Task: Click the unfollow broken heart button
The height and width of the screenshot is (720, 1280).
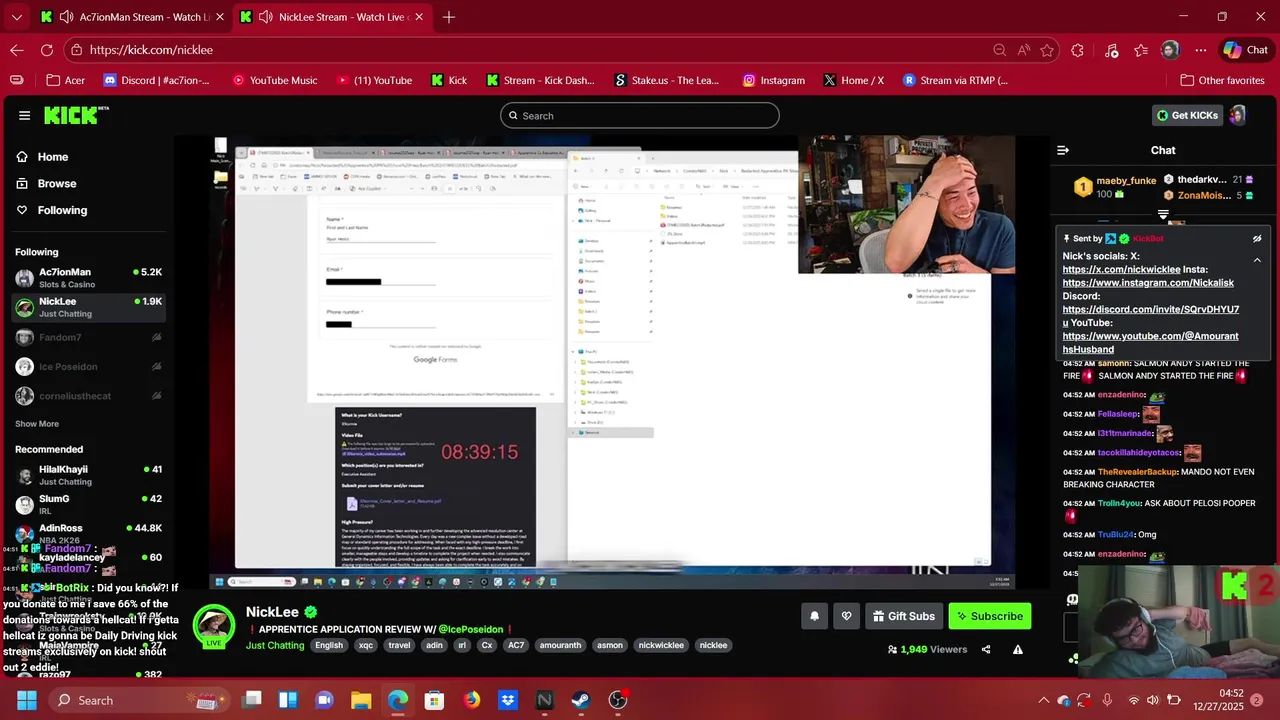Action: (846, 616)
